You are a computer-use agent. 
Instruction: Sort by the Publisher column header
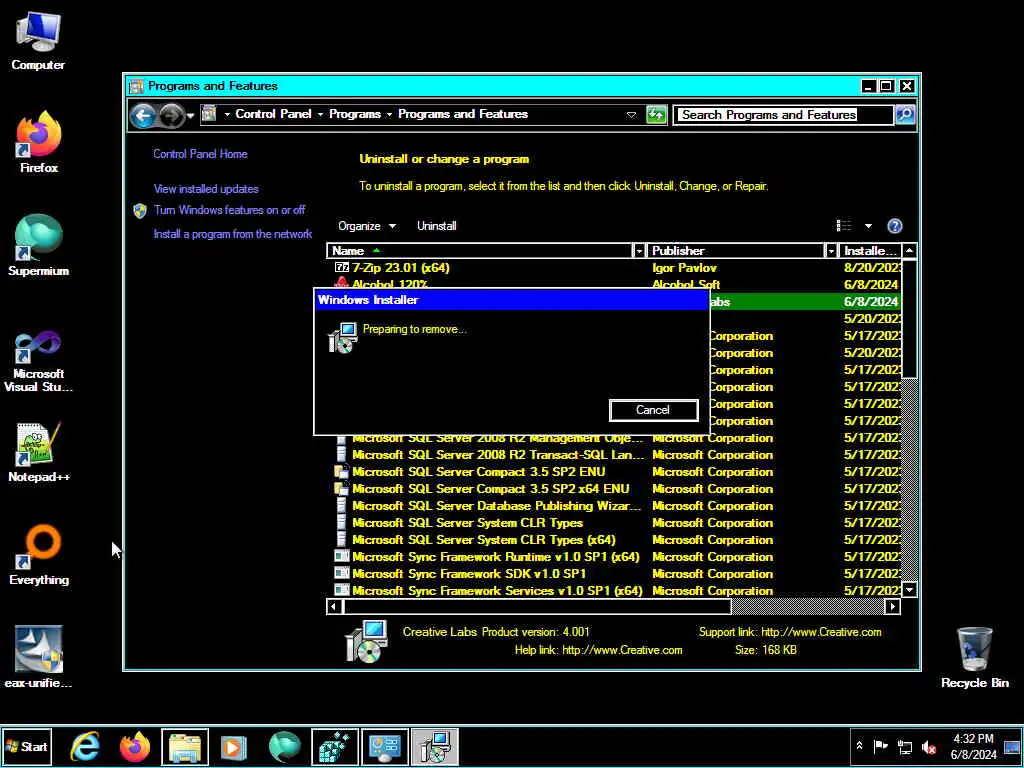(736, 251)
